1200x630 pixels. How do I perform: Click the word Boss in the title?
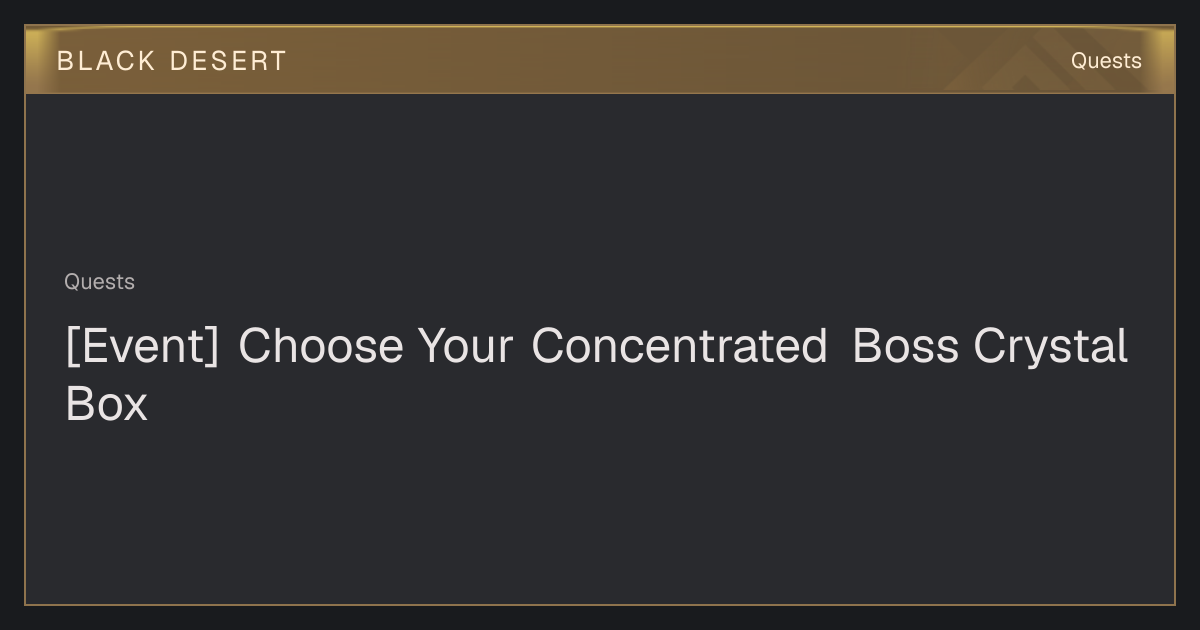click(905, 346)
